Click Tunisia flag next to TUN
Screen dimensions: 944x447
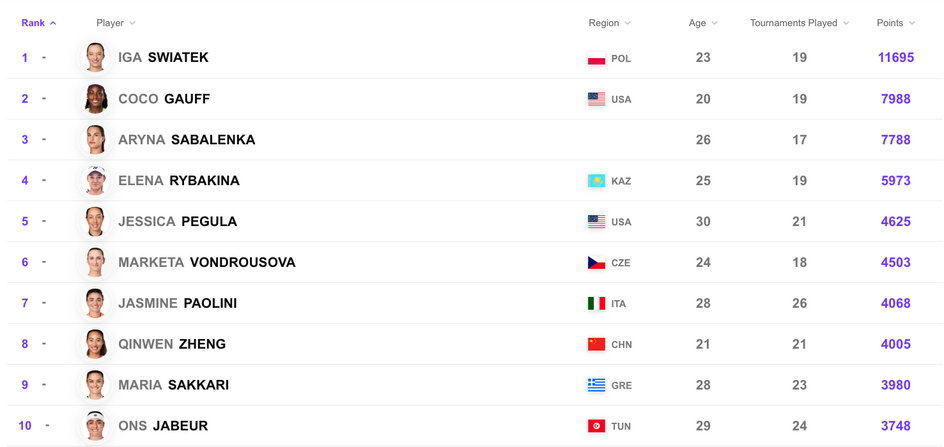tap(596, 426)
